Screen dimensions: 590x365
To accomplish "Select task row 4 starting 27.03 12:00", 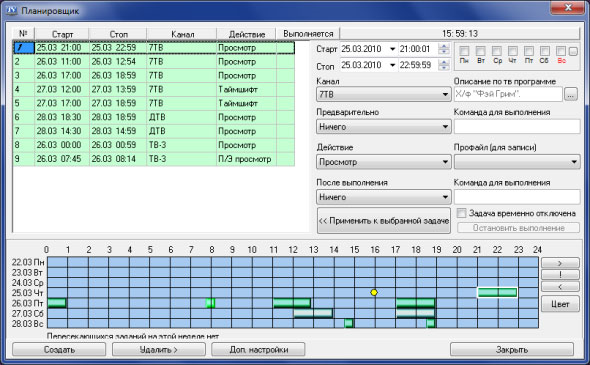I will coord(154,89).
